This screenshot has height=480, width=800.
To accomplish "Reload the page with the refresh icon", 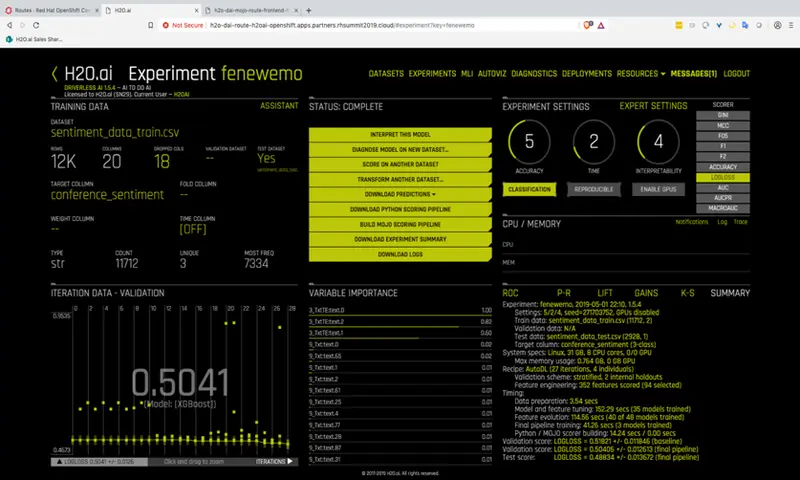I will pyautogui.click(x=36, y=25).
